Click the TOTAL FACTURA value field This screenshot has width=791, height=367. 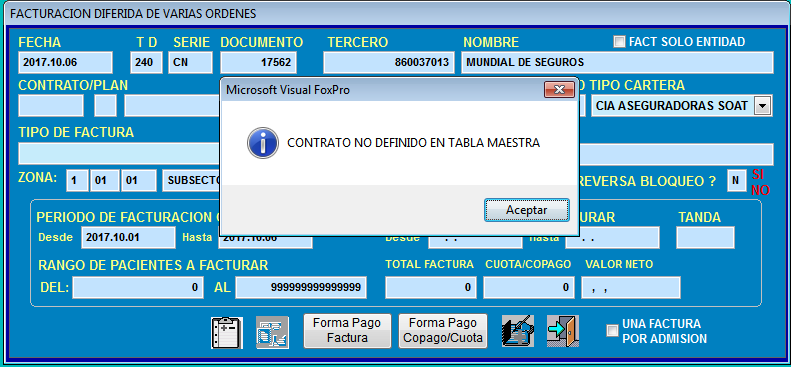click(x=430, y=287)
